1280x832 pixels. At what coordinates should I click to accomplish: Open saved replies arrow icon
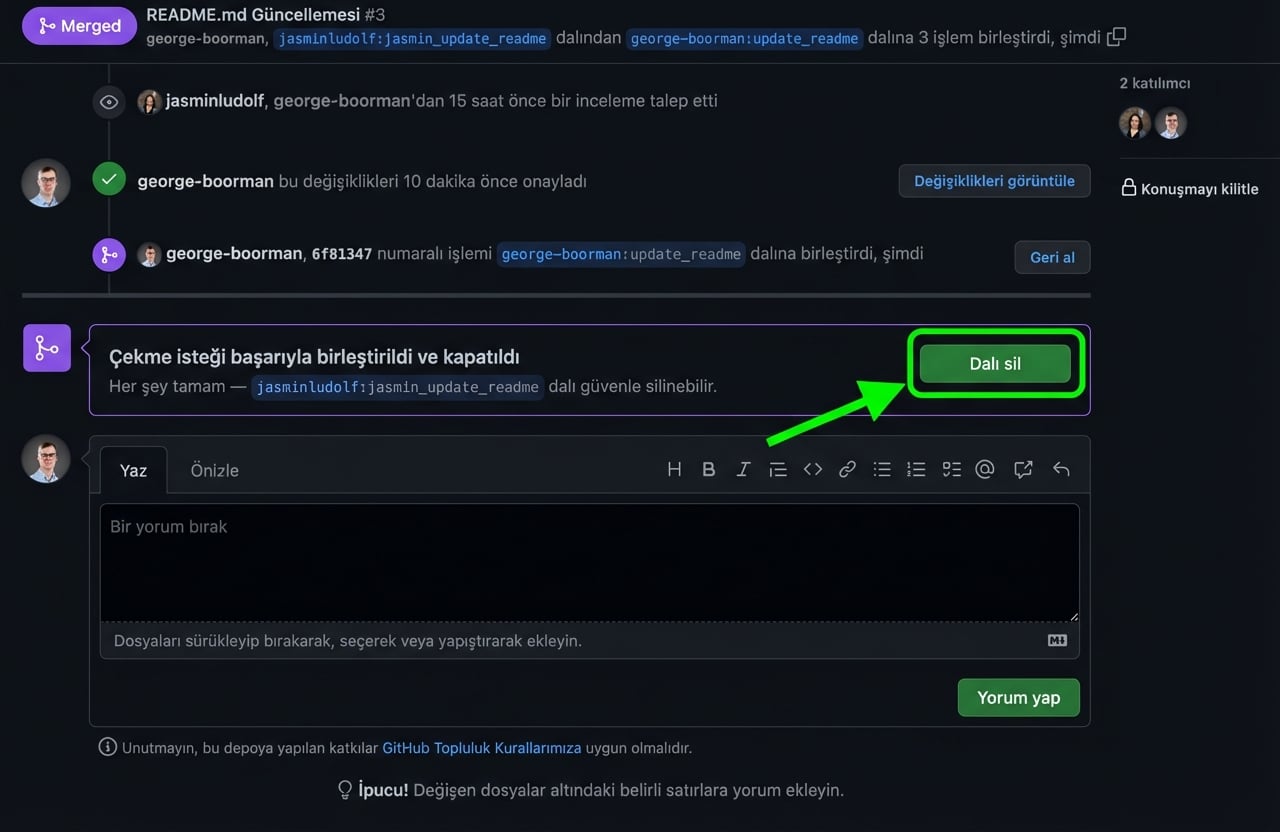click(1061, 469)
